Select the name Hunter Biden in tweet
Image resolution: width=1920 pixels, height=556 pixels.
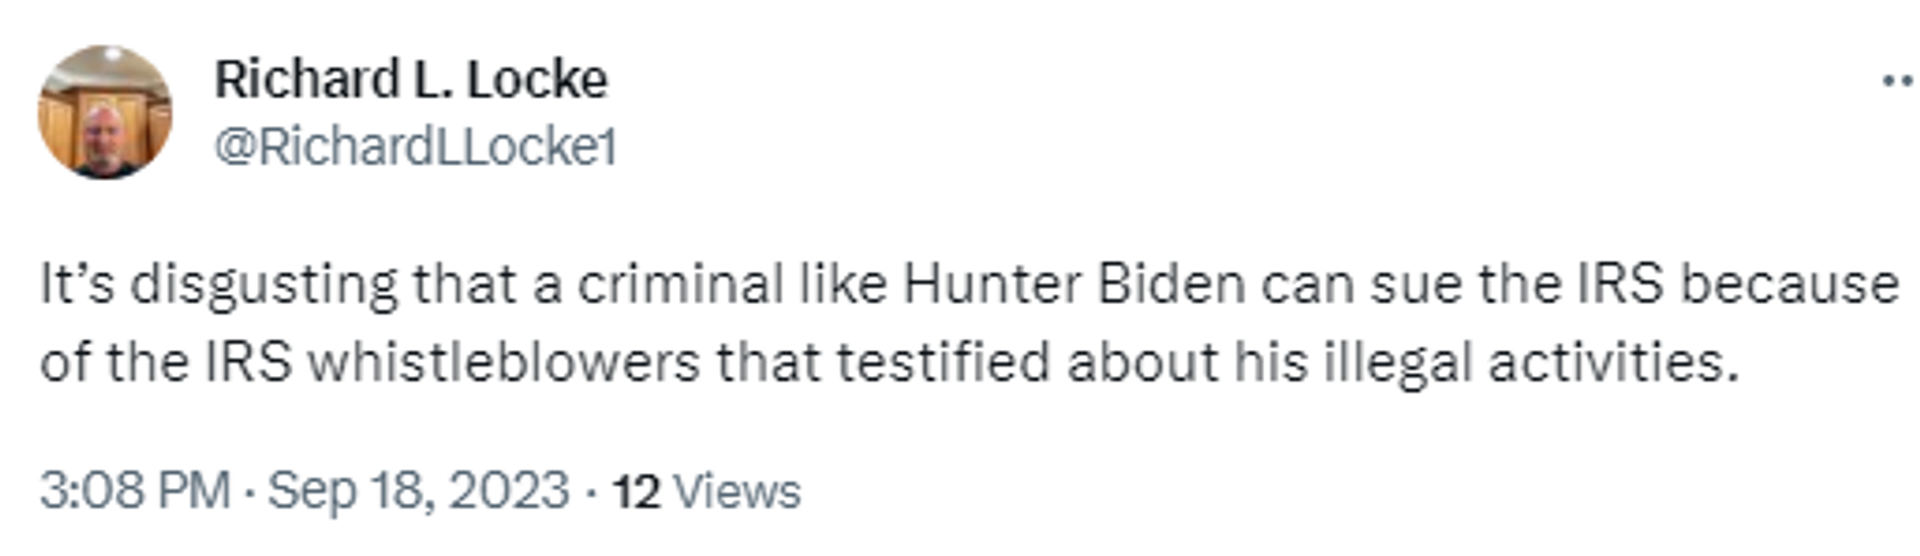tap(1074, 284)
